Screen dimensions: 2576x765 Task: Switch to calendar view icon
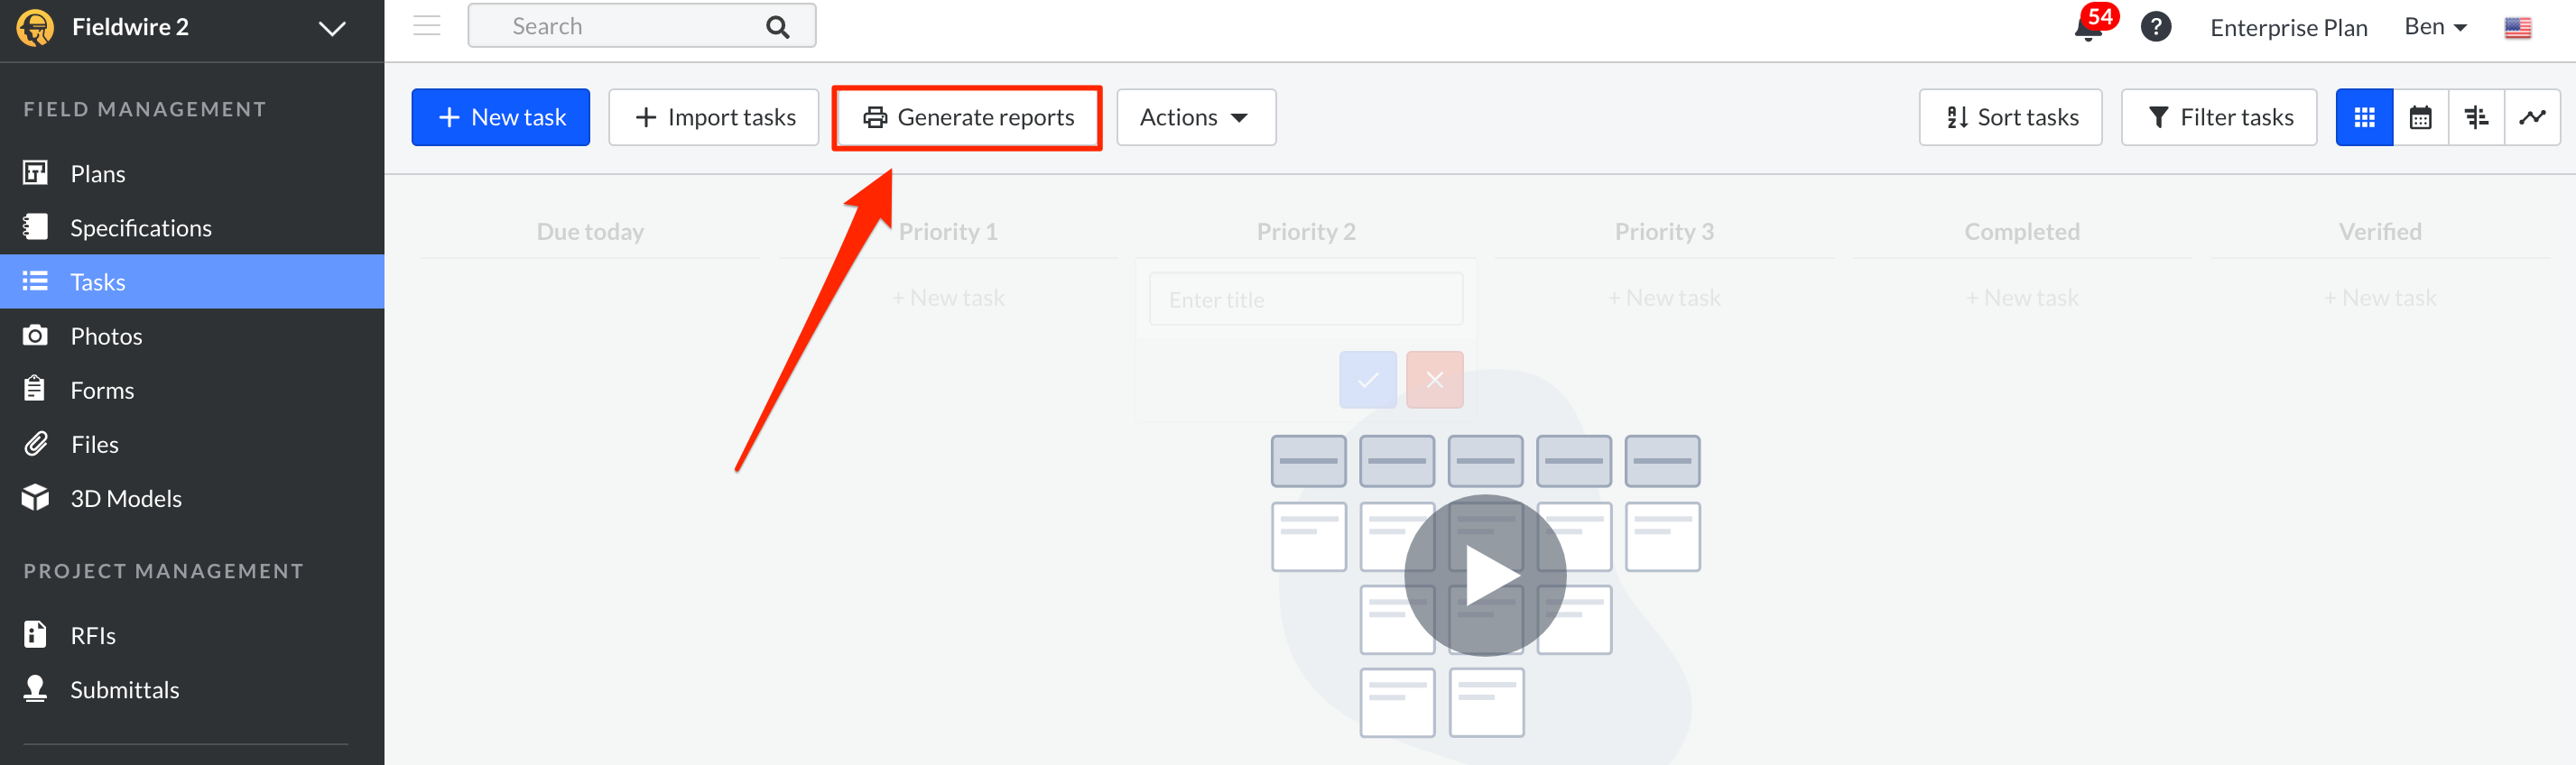pos(2419,117)
